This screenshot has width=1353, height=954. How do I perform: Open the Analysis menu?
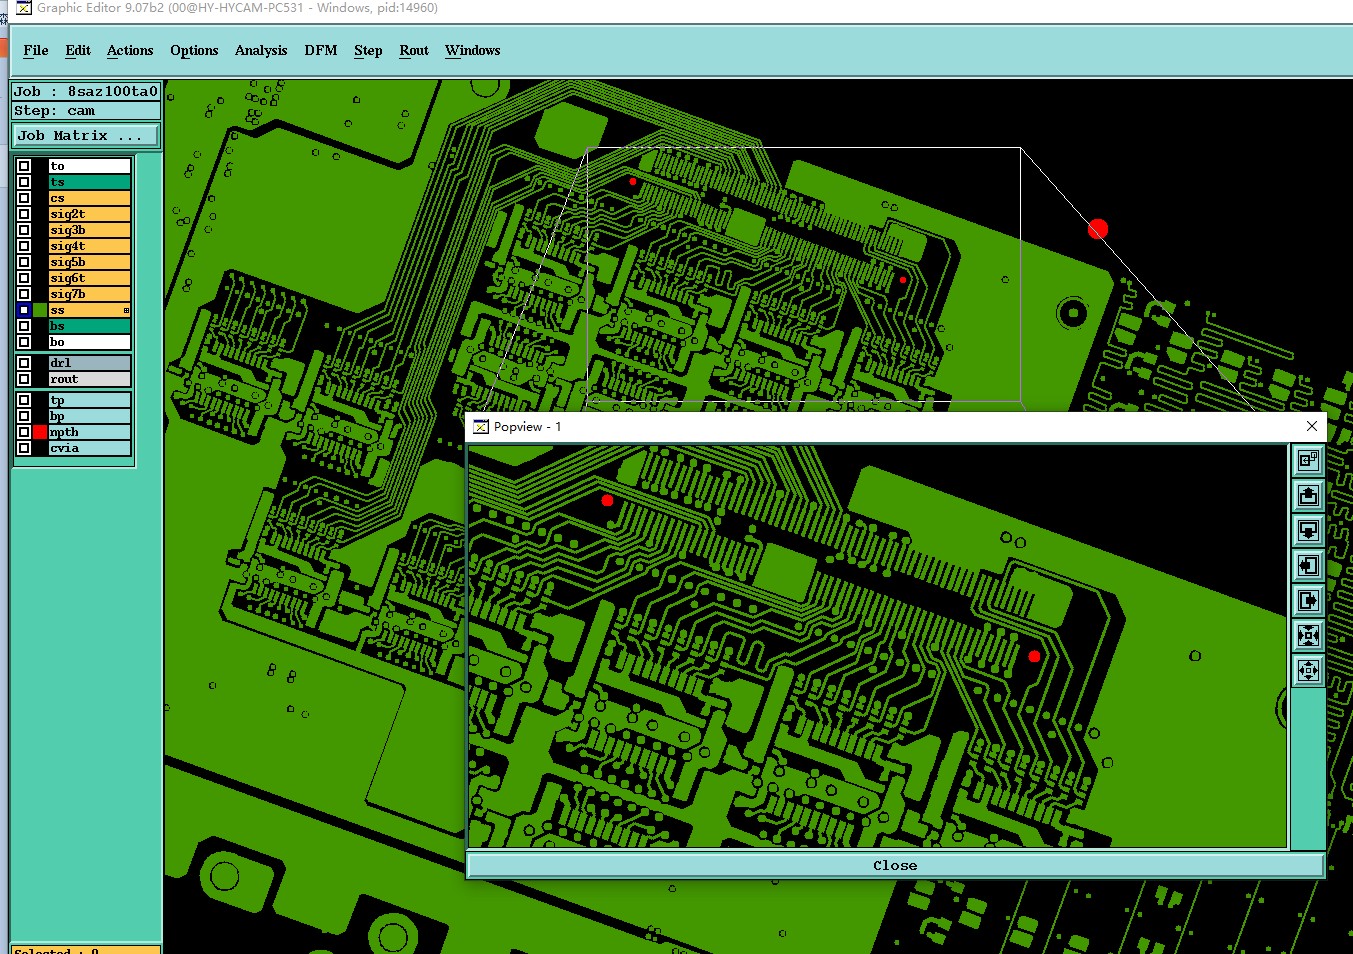pyautogui.click(x=261, y=50)
